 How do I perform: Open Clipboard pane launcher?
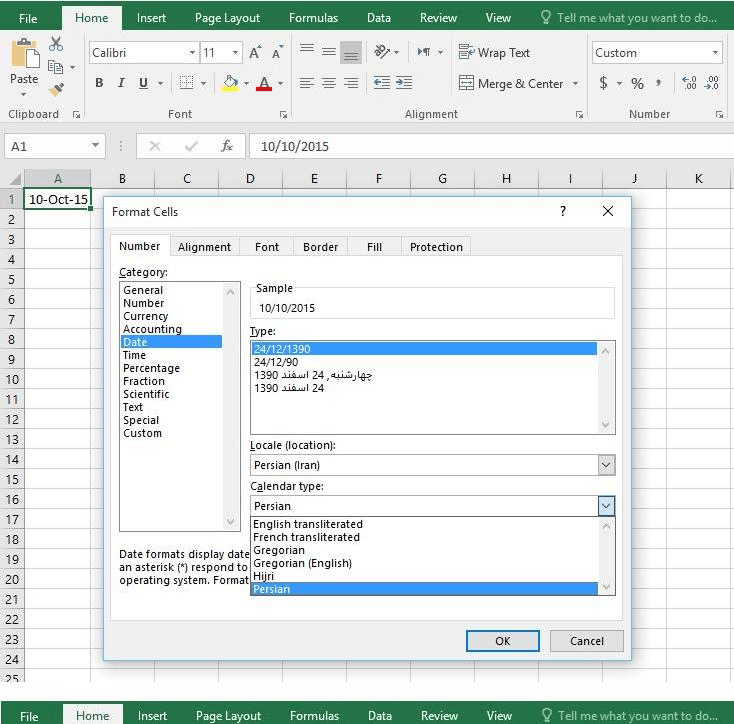click(x=76, y=115)
